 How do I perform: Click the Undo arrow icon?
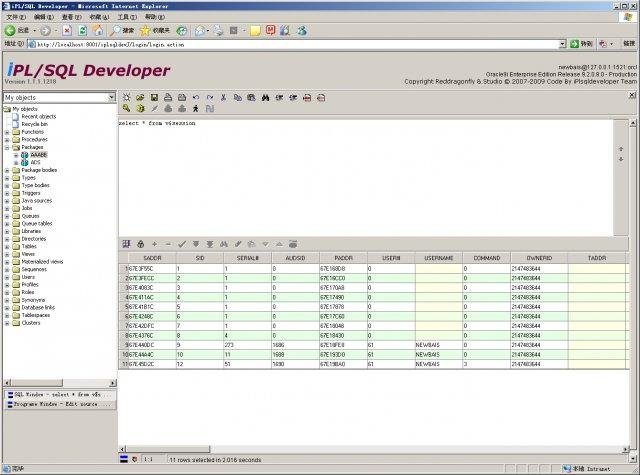196,98
